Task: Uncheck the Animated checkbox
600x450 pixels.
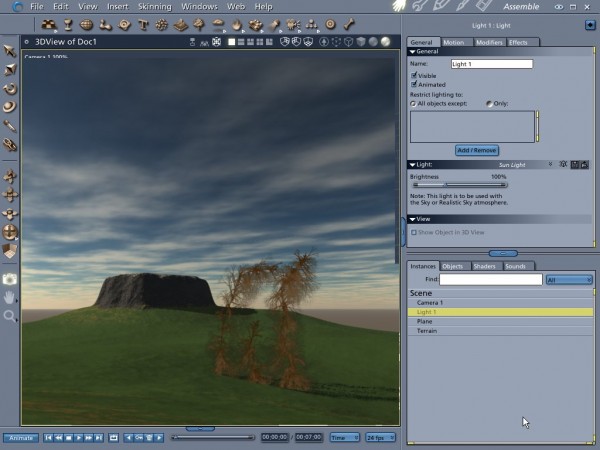Action: click(415, 85)
